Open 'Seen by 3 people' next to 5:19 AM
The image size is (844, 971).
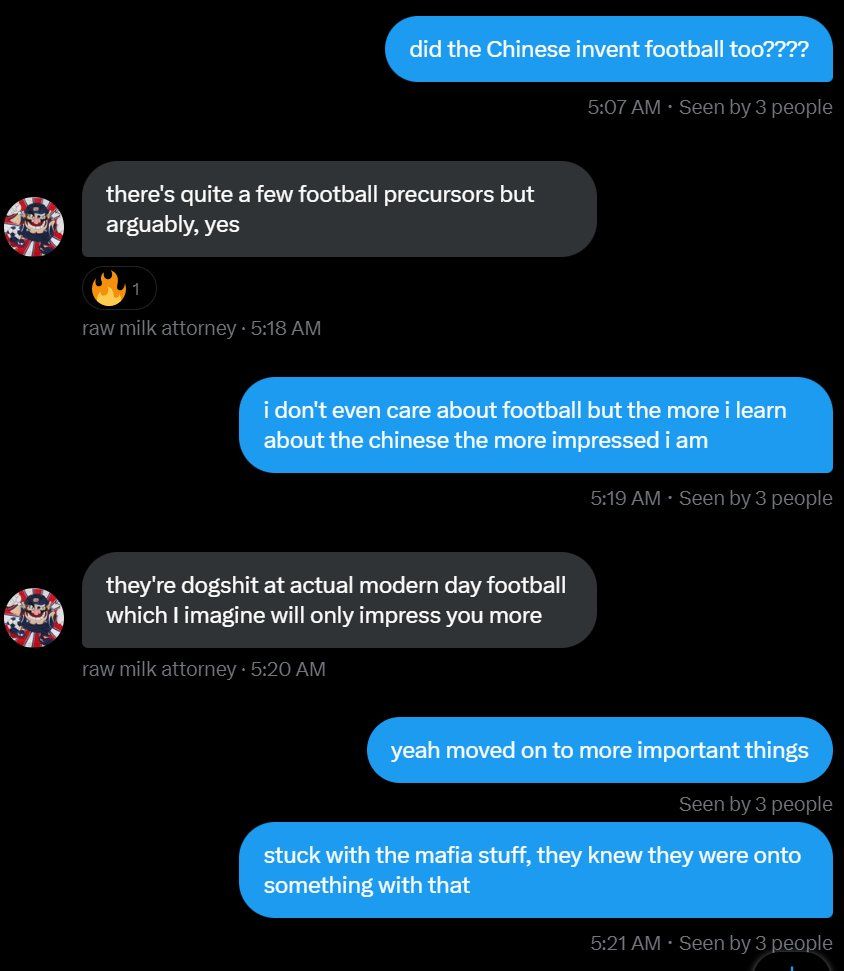(x=755, y=498)
